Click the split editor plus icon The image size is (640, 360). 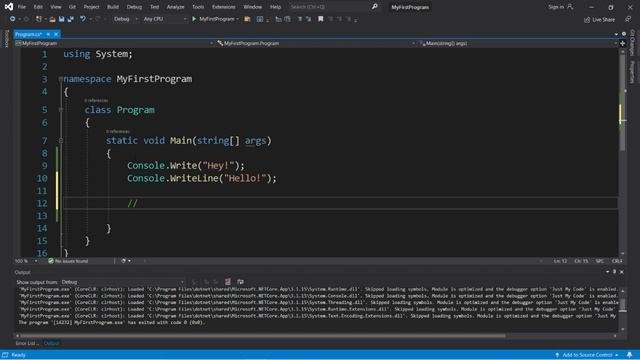click(x=622, y=43)
